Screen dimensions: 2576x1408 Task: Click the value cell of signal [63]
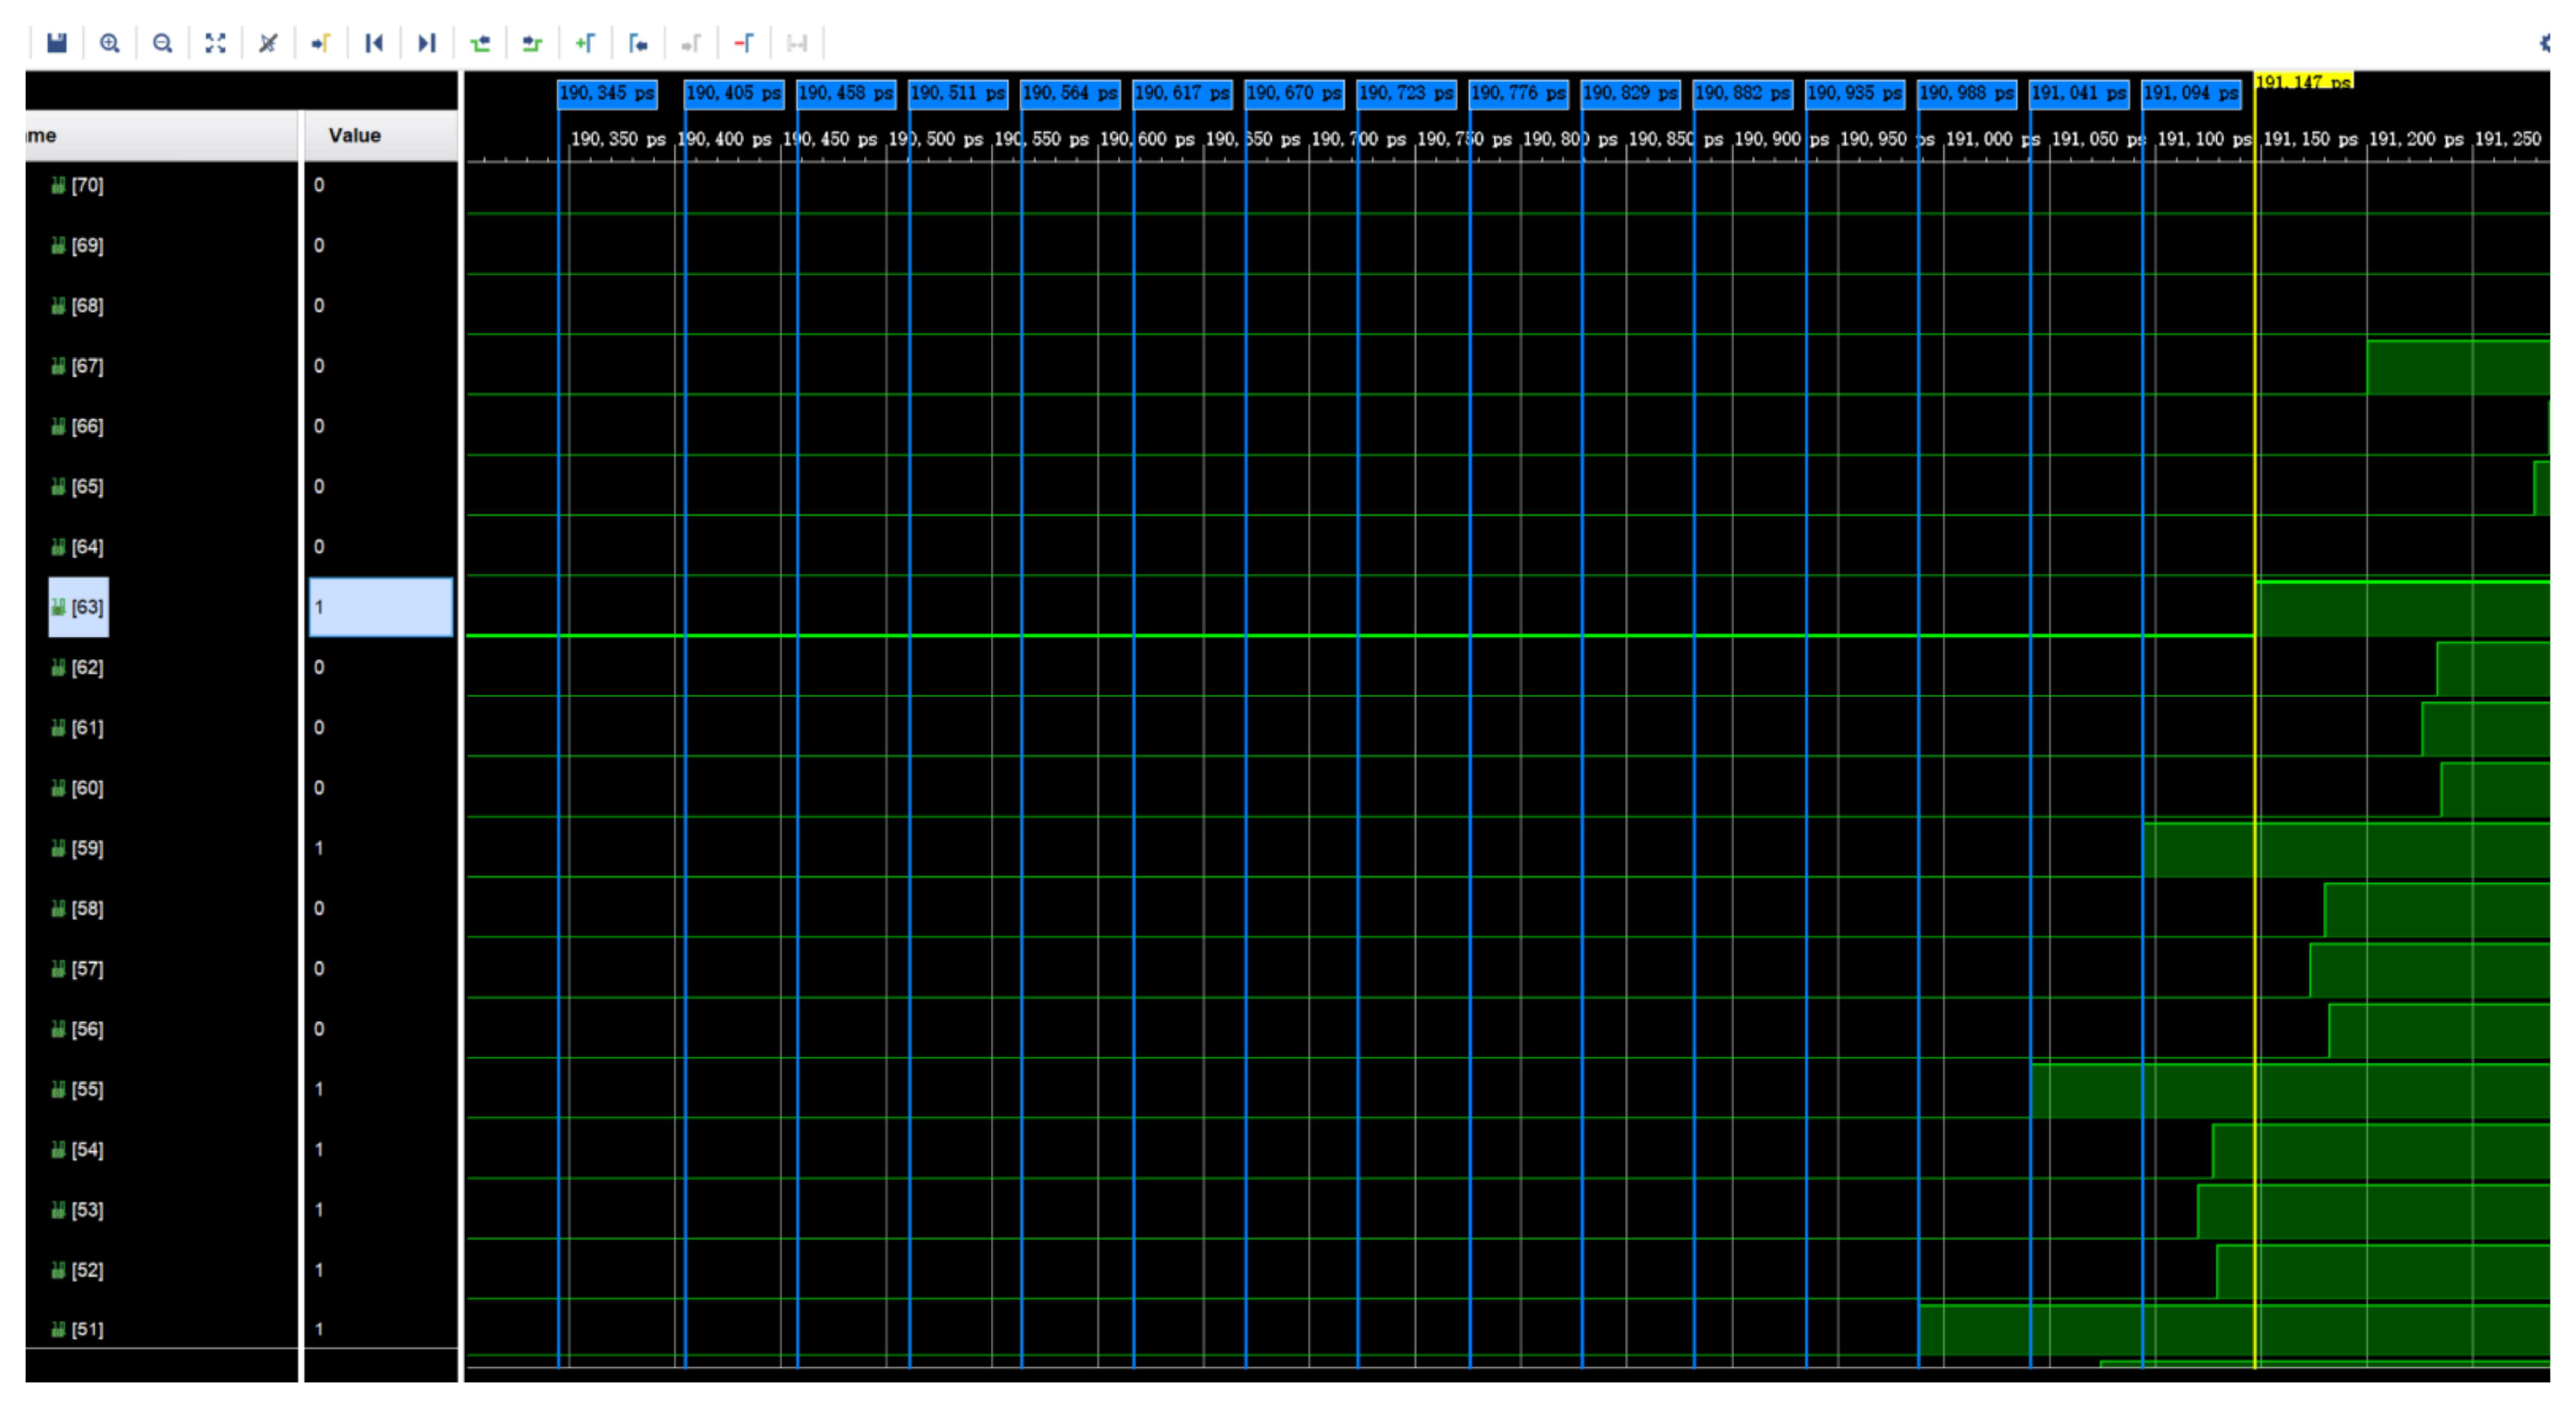click(x=380, y=607)
